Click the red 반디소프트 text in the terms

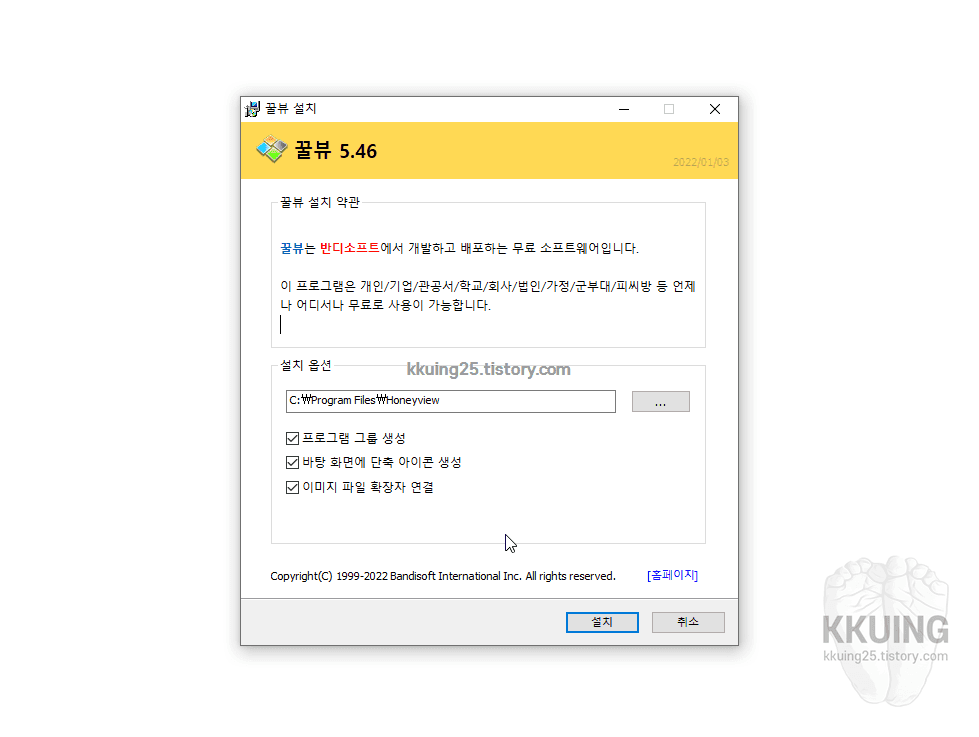[x=350, y=248]
